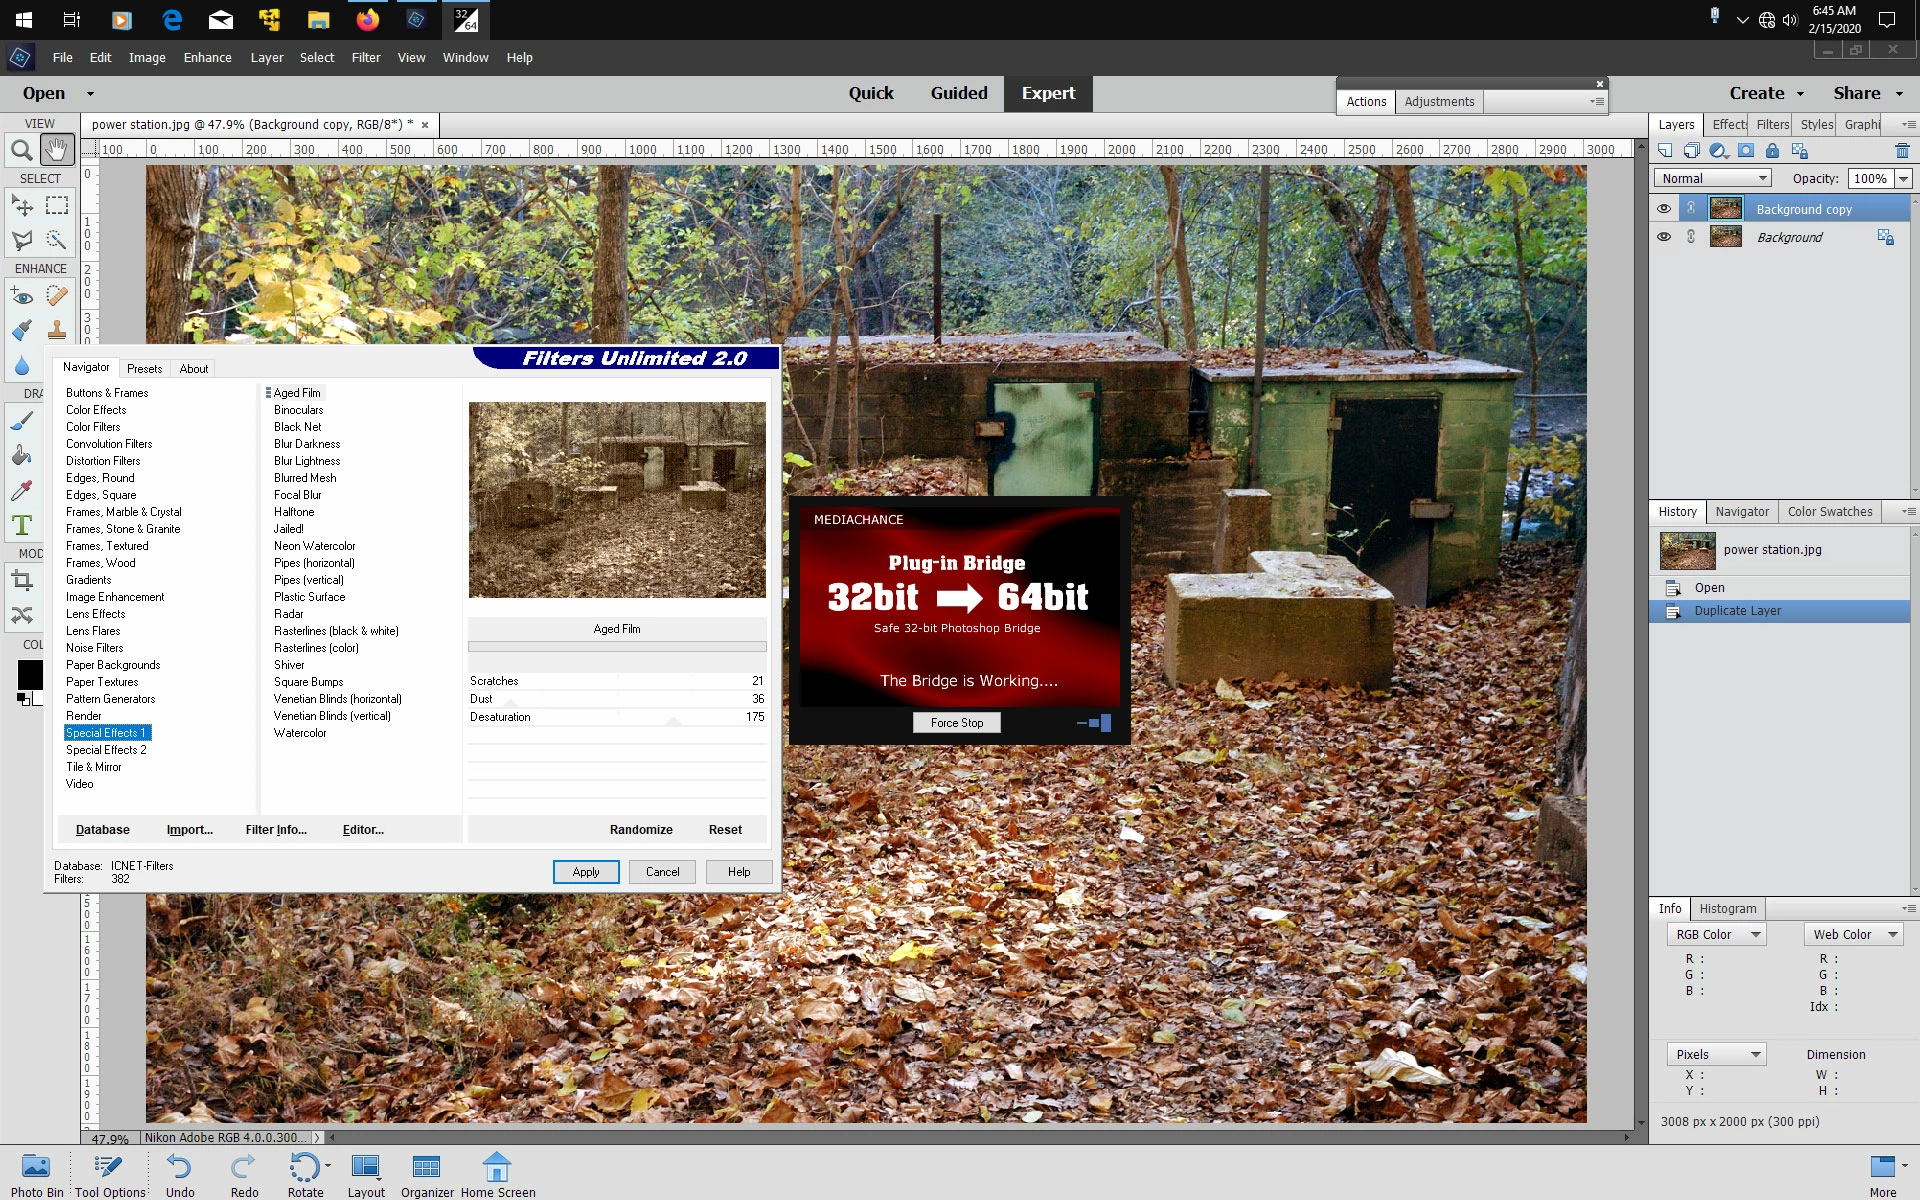
Task: Click the add layer mask icon
Action: coord(1745,151)
